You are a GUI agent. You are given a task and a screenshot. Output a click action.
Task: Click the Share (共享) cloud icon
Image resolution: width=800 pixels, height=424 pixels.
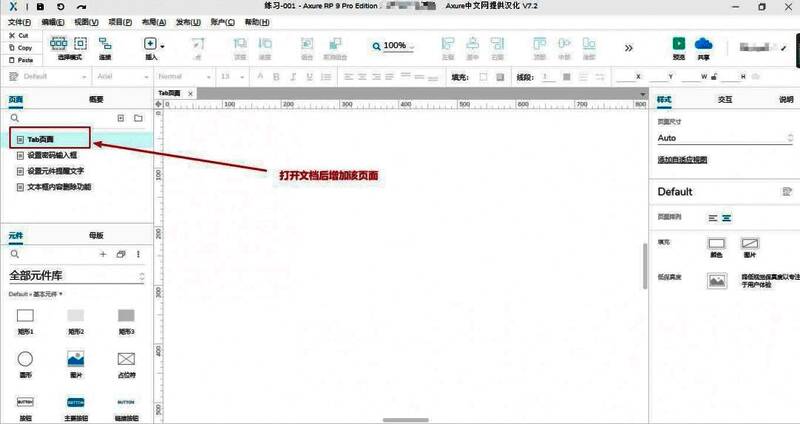coord(702,44)
